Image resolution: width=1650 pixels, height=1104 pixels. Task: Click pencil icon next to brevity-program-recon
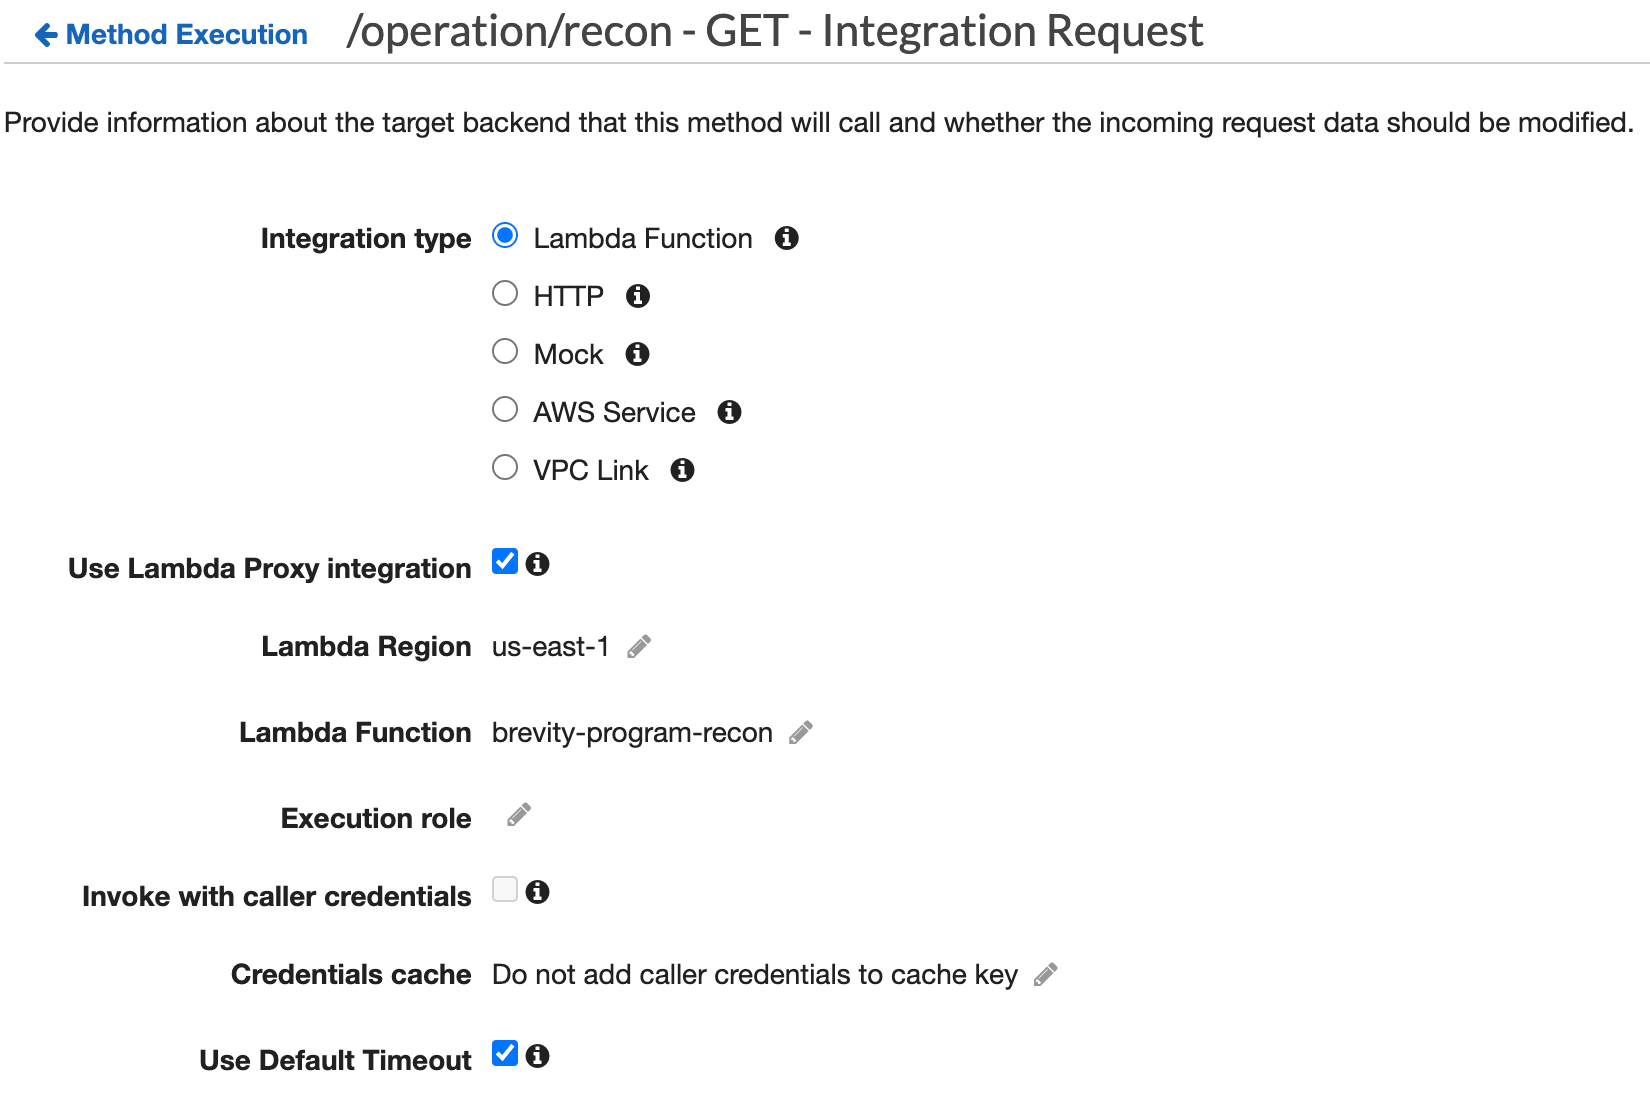click(801, 733)
